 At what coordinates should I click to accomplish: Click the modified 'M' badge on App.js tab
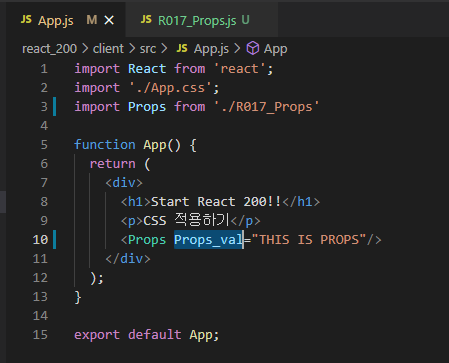click(x=92, y=20)
